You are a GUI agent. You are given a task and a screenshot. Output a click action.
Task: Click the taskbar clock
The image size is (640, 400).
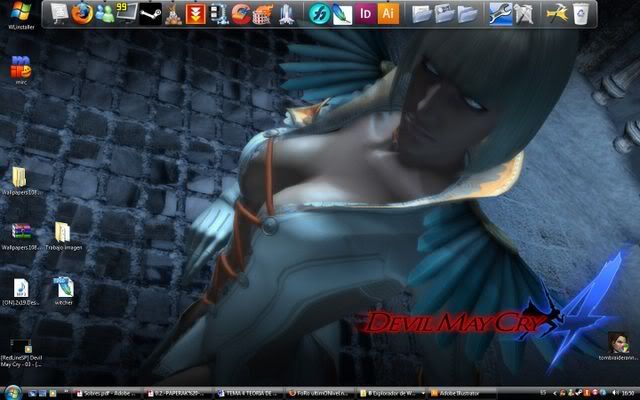point(626,393)
